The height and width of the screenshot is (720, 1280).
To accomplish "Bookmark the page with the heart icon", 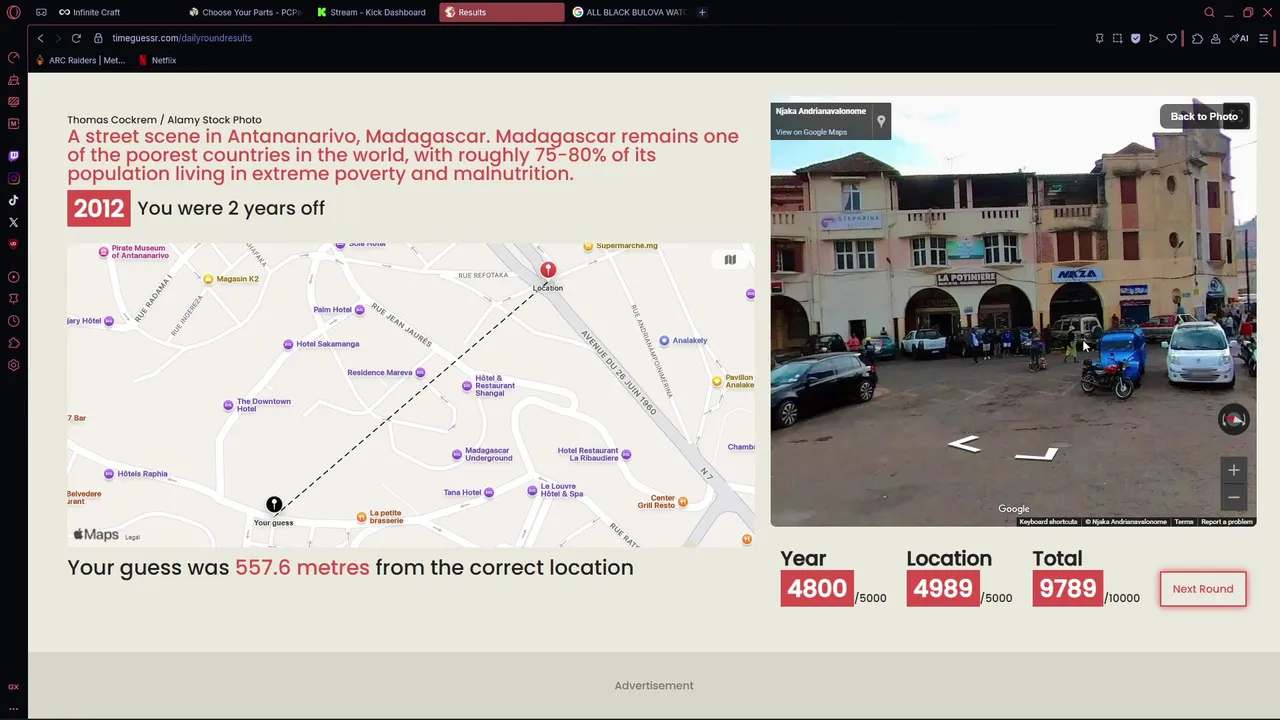I will [x=1171, y=38].
